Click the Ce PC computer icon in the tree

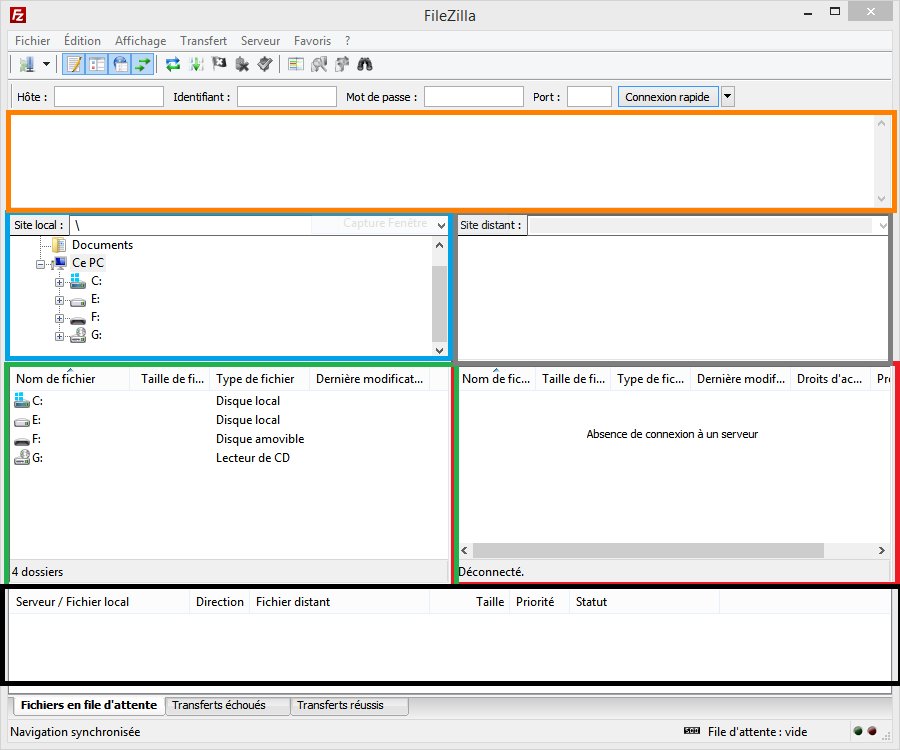[59, 263]
